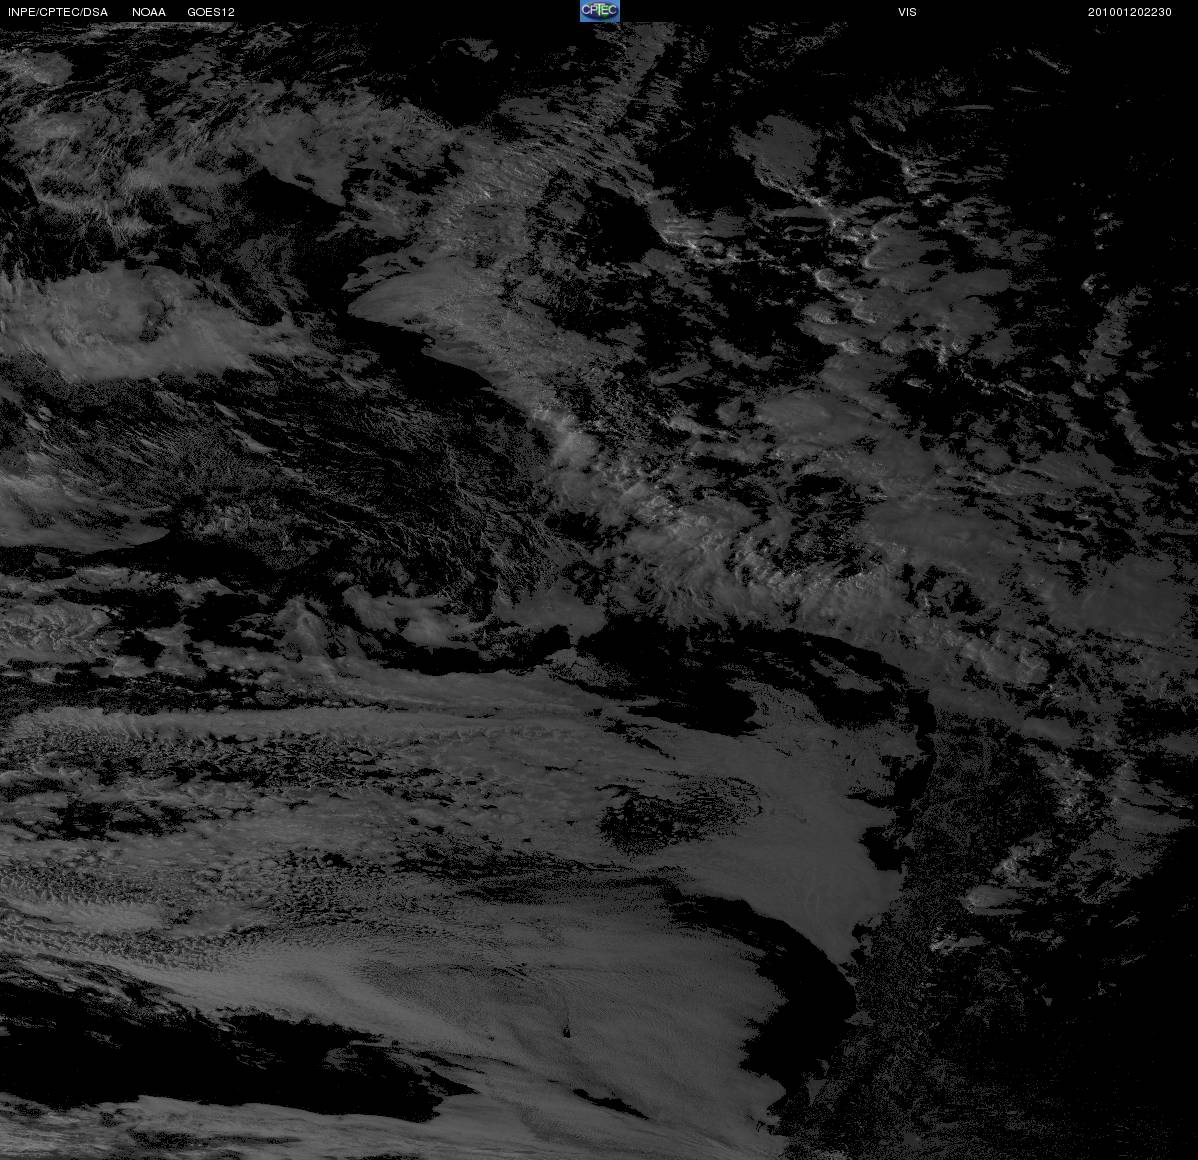Click the VIS channel label
Viewport: 1198px width, 1160px height.
[908, 12]
